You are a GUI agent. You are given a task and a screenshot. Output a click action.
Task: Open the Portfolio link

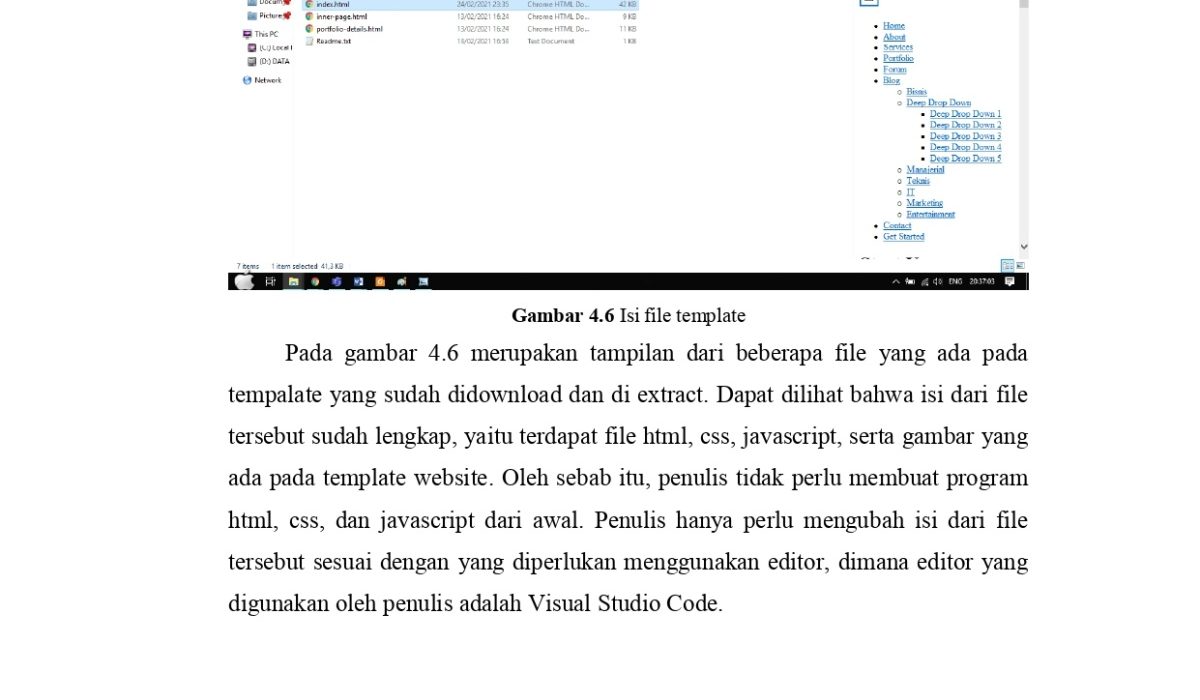click(898, 59)
